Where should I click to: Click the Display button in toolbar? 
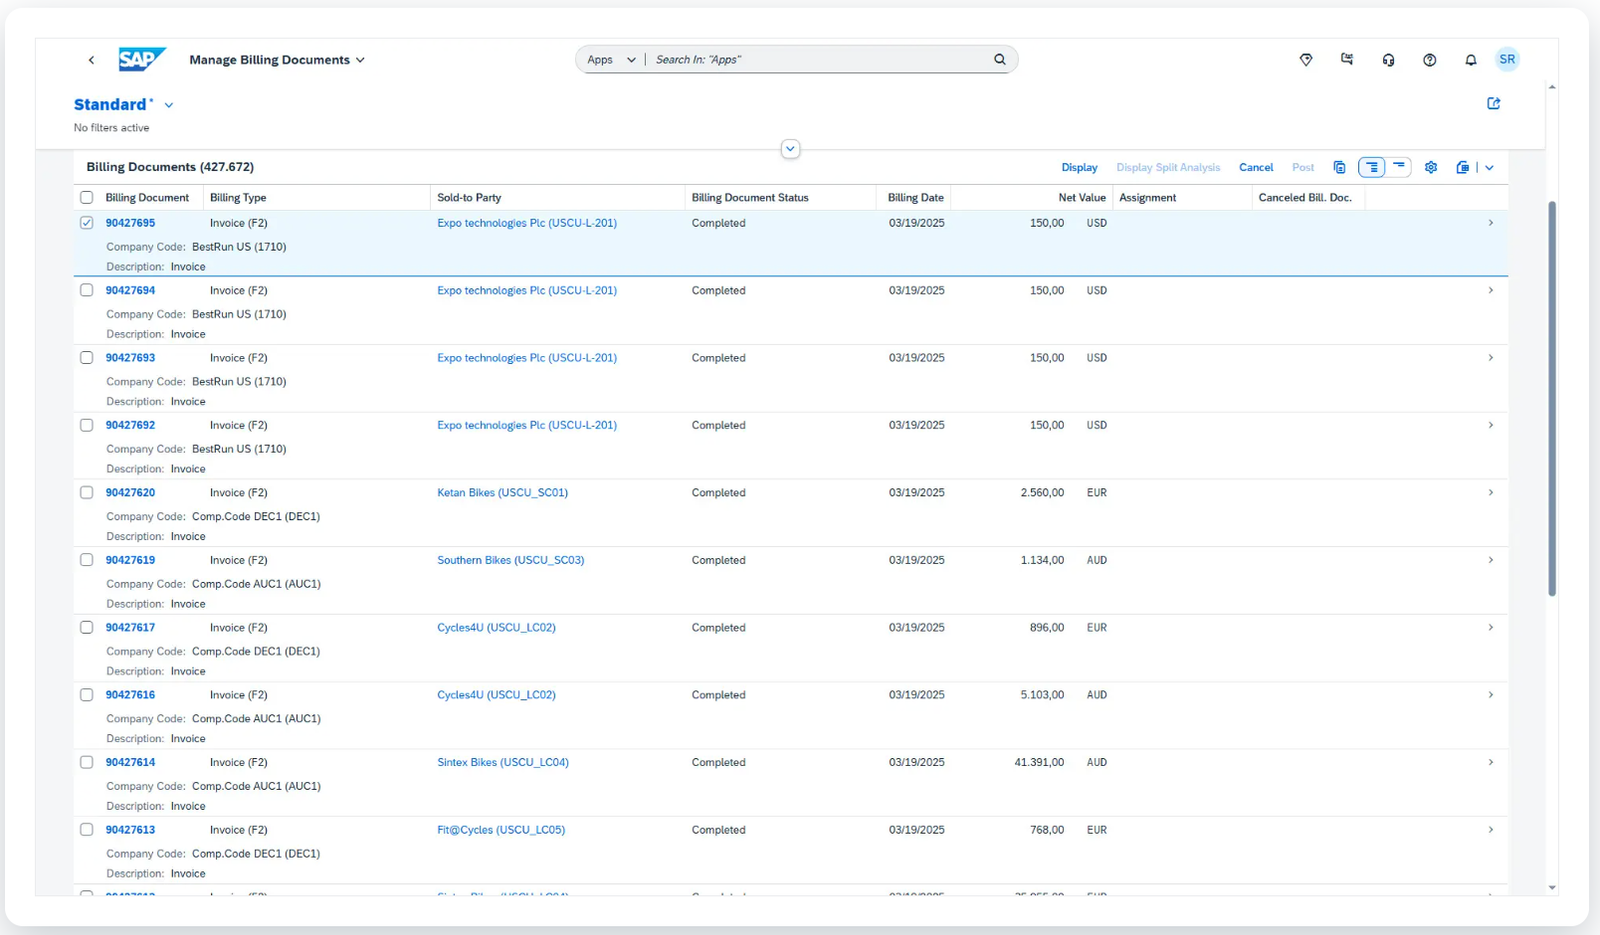(x=1079, y=168)
